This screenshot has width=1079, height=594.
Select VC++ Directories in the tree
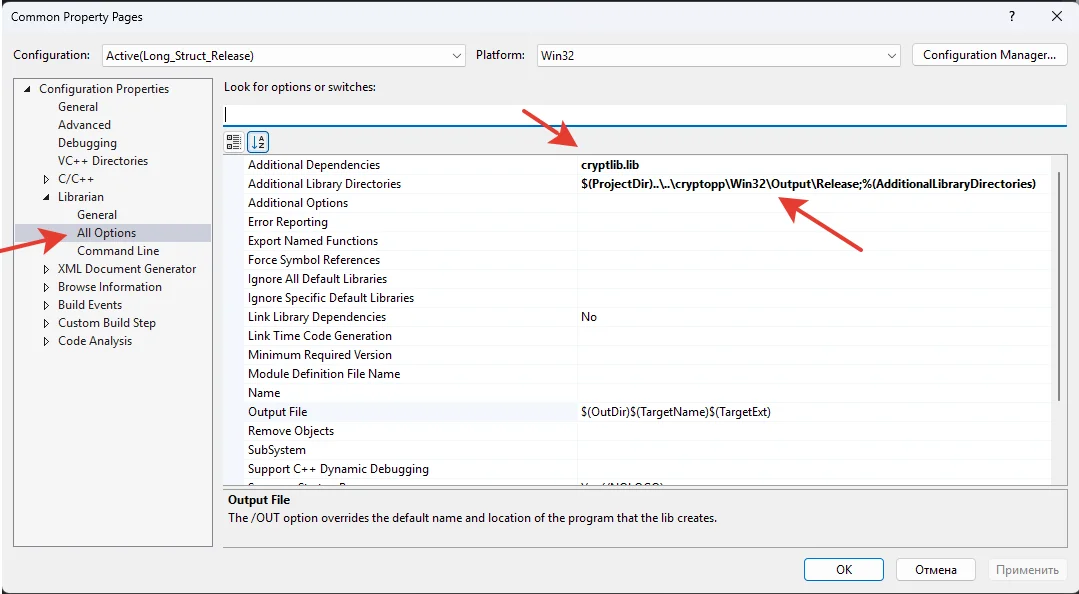tap(102, 161)
